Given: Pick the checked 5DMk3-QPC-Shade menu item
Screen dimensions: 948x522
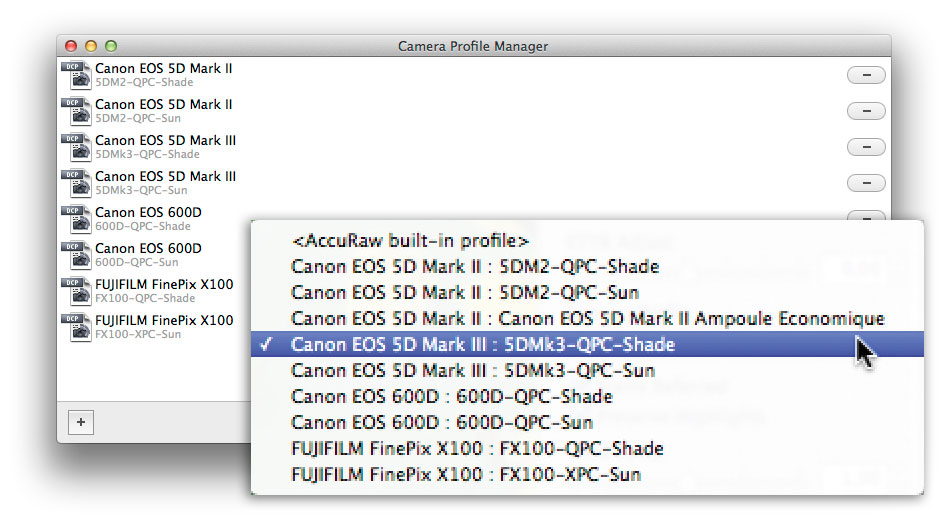Looking at the screenshot, I should tap(587, 344).
